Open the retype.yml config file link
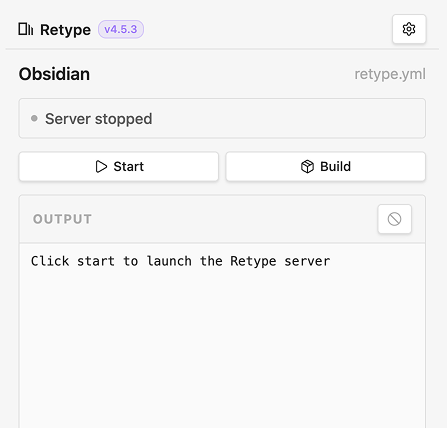This screenshot has width=447, height=428. (390, 74)
